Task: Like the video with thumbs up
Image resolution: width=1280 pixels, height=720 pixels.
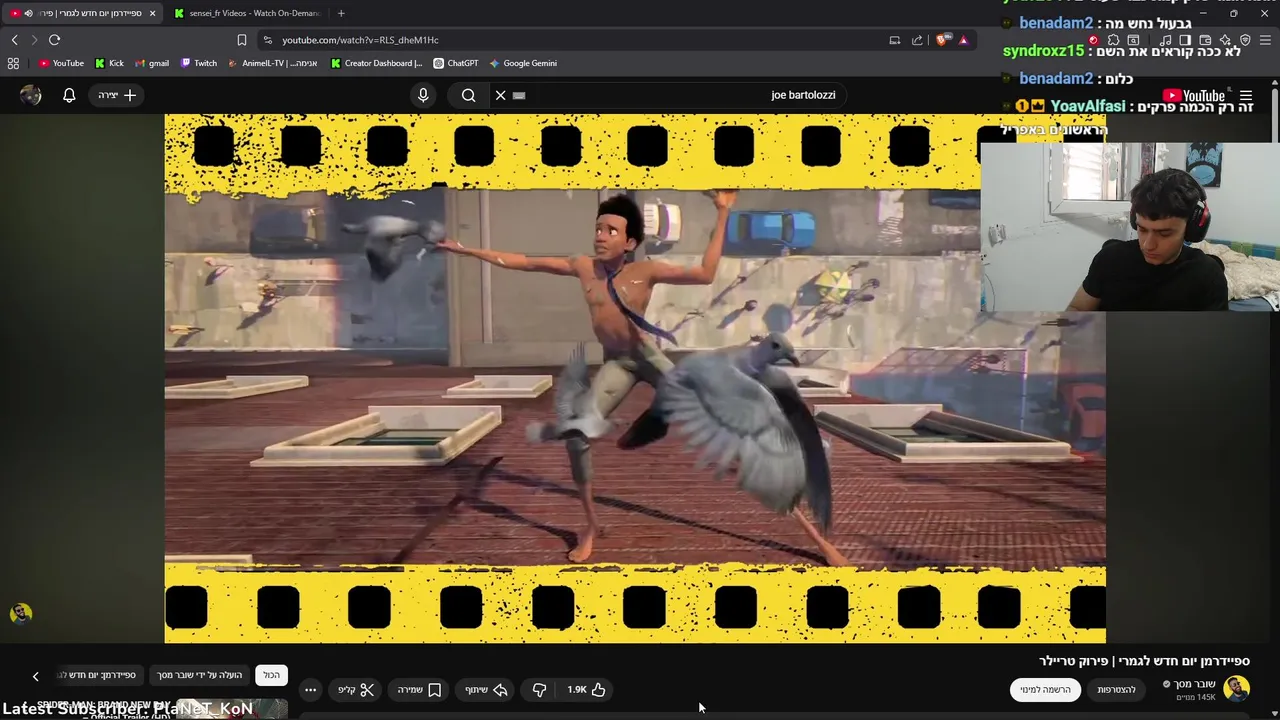Action: (587, 690)
